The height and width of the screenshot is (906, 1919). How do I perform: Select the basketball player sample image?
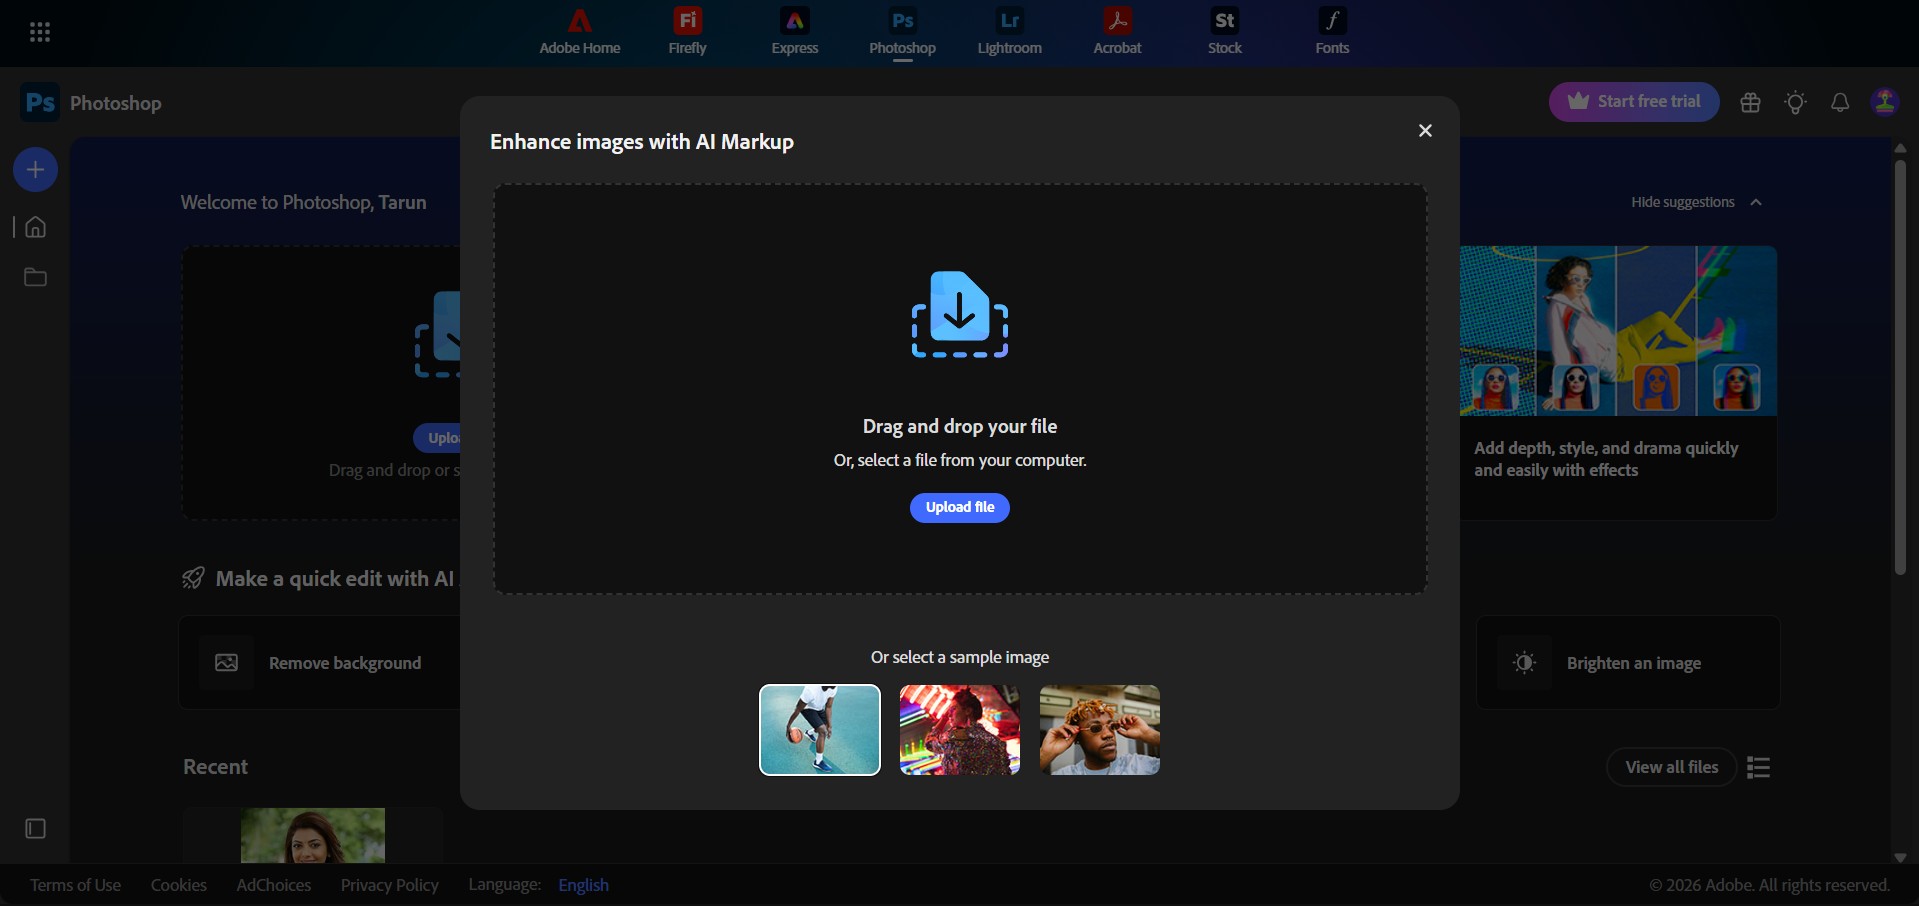pyautogui.click(x=820, y=730)
